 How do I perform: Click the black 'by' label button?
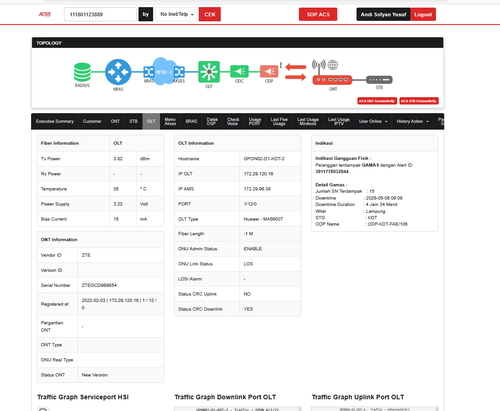(x=146, y=14)
